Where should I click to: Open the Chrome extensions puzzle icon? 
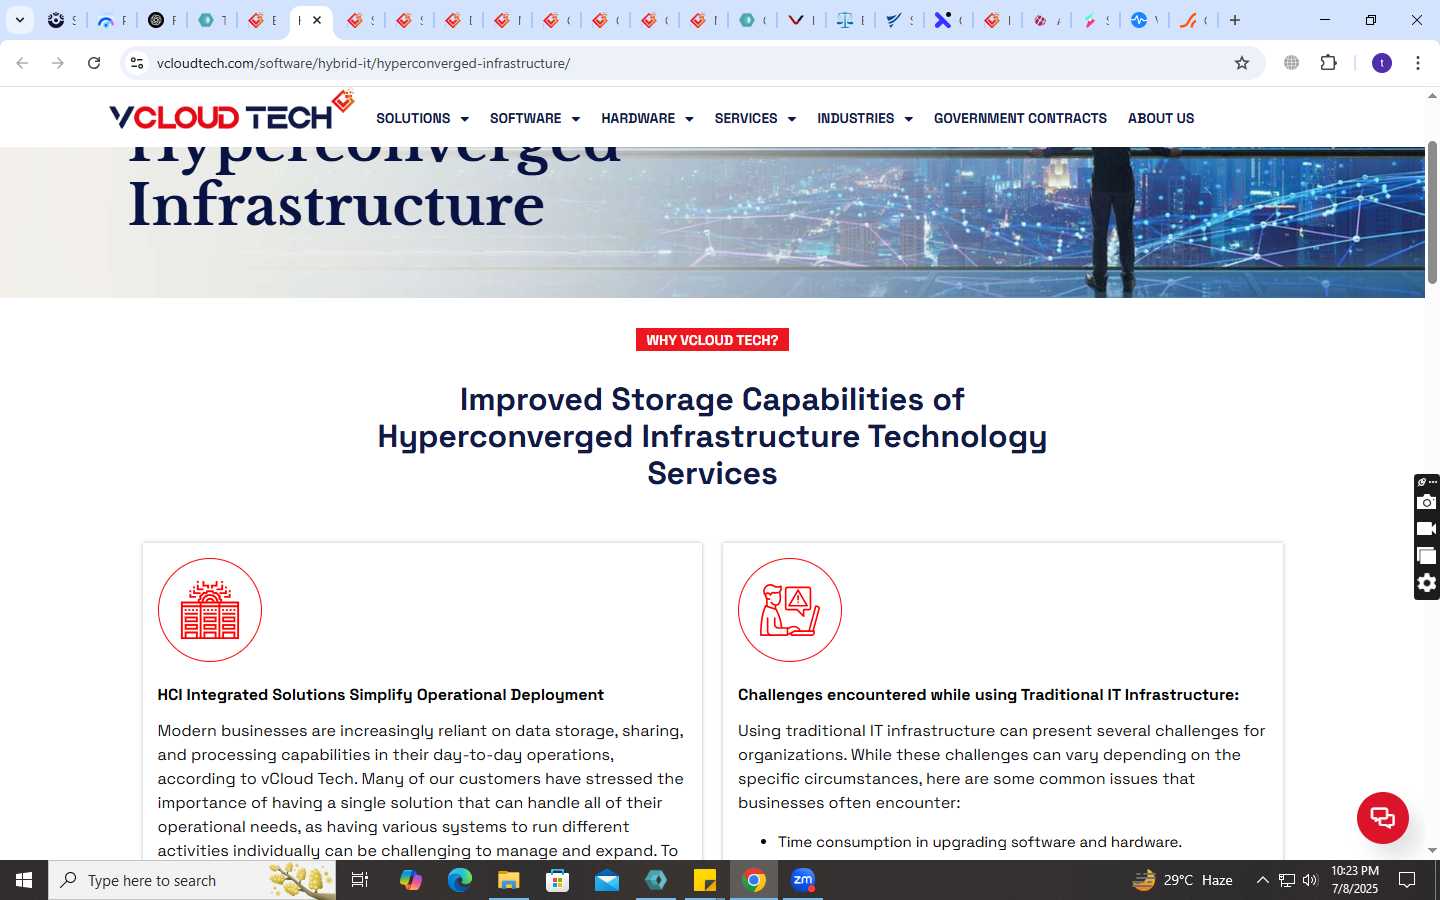point(1328,63)
